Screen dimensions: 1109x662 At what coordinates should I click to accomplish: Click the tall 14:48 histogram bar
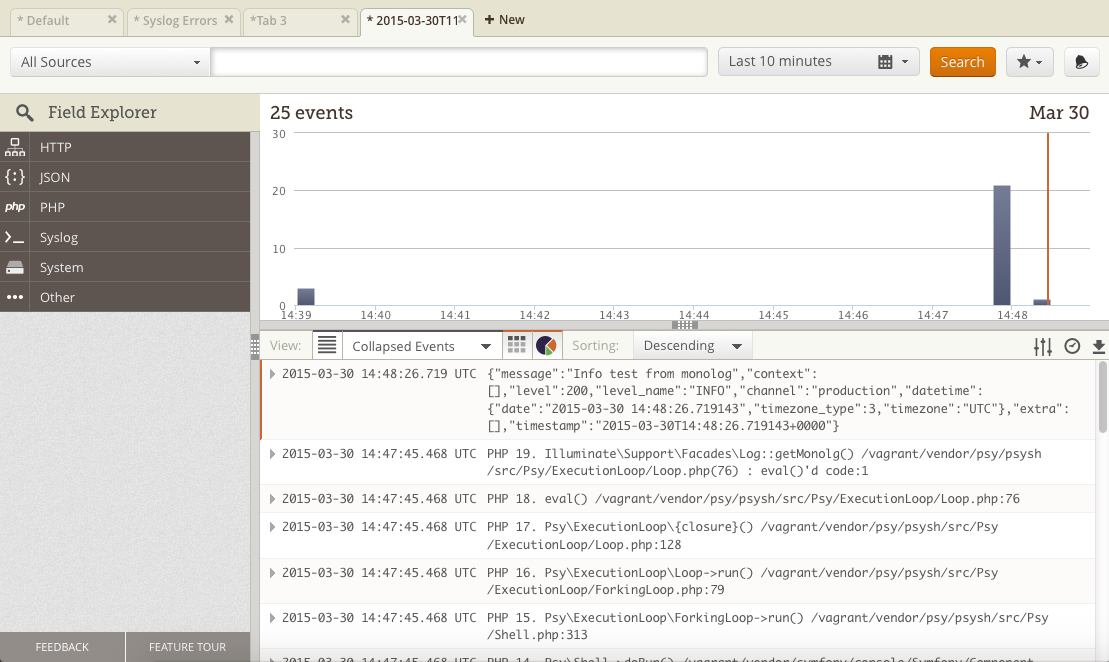pos(1001,245)
